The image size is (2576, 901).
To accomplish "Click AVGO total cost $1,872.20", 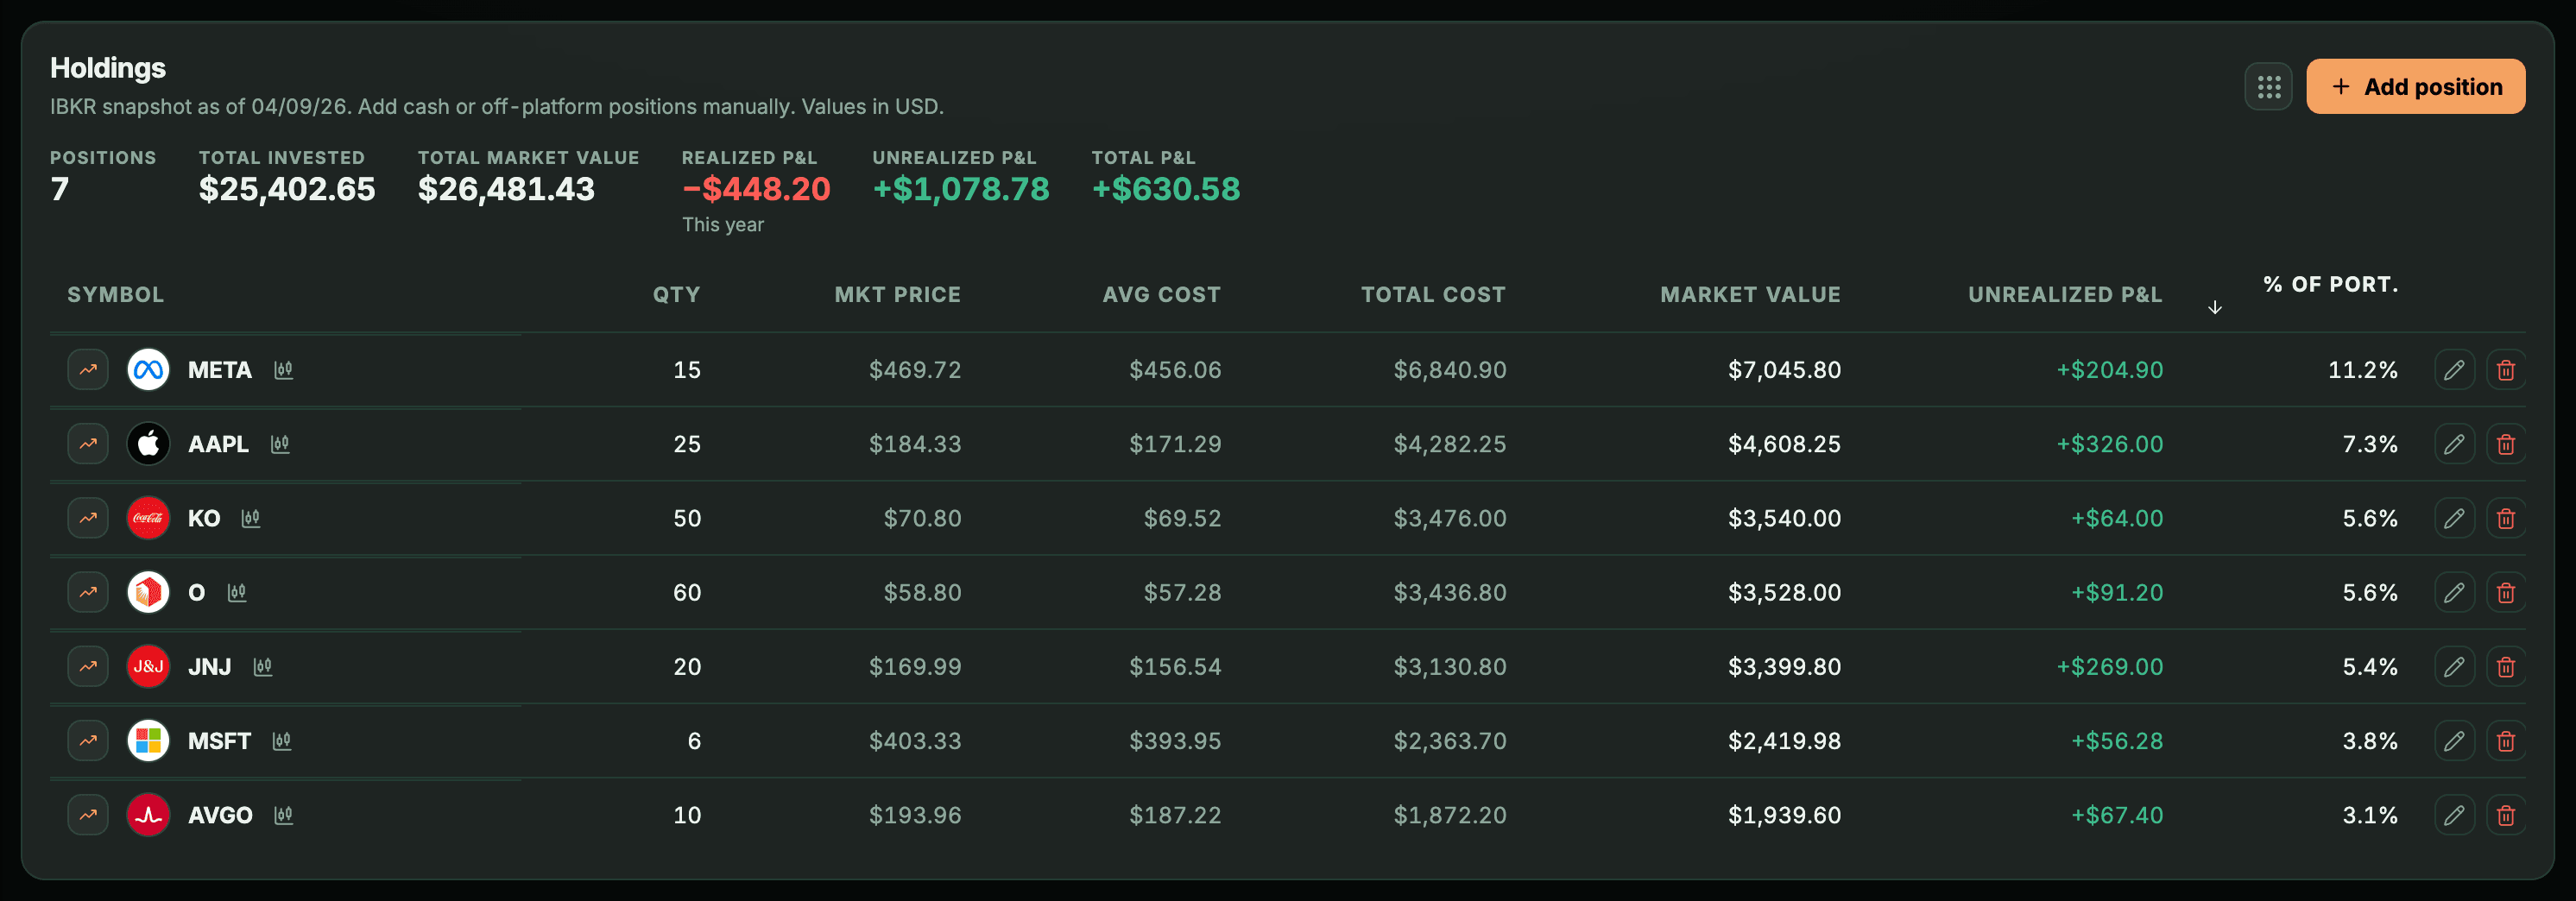I will [x=1450, y=815].
